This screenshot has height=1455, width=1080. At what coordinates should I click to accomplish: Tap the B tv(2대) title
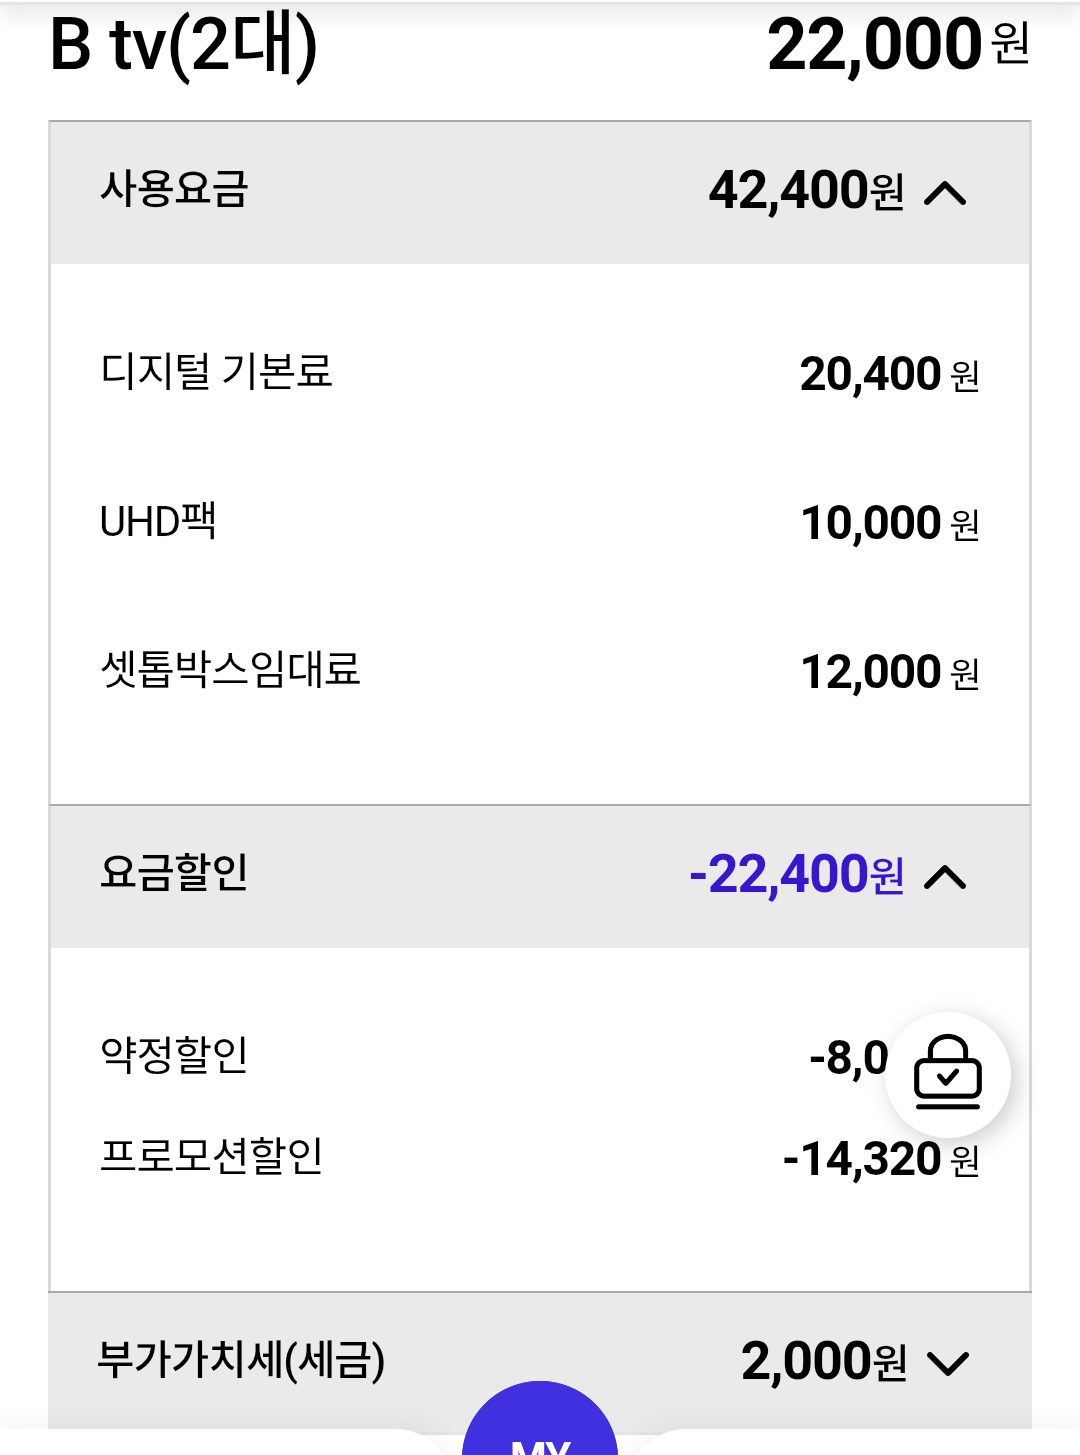pos(184,46)
